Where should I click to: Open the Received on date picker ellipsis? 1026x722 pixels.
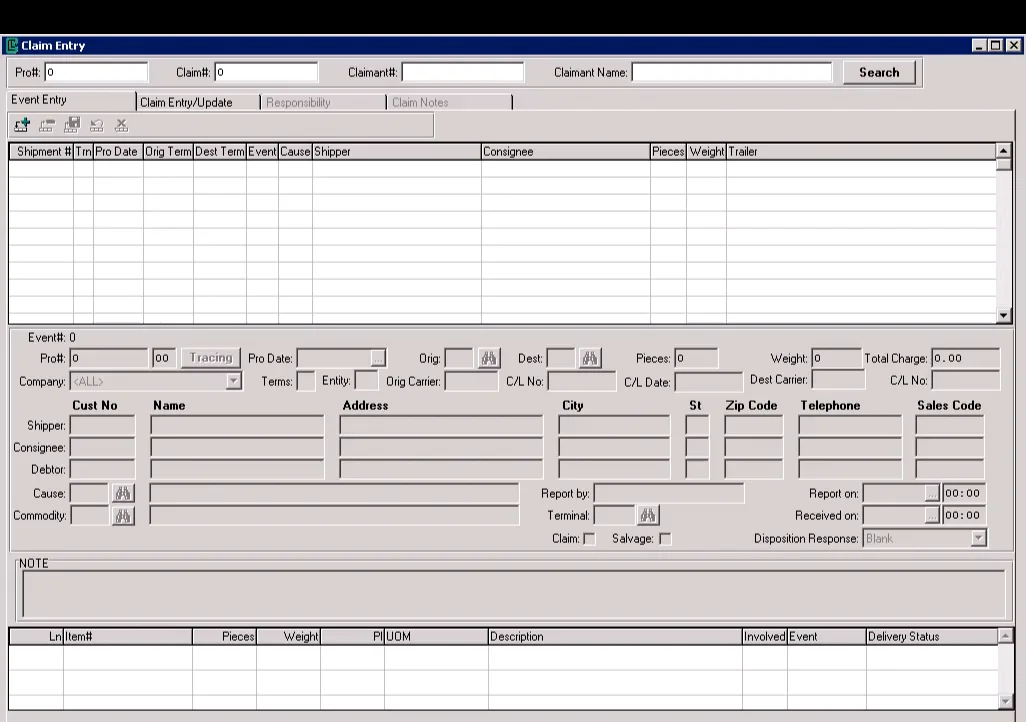[932, 516]
